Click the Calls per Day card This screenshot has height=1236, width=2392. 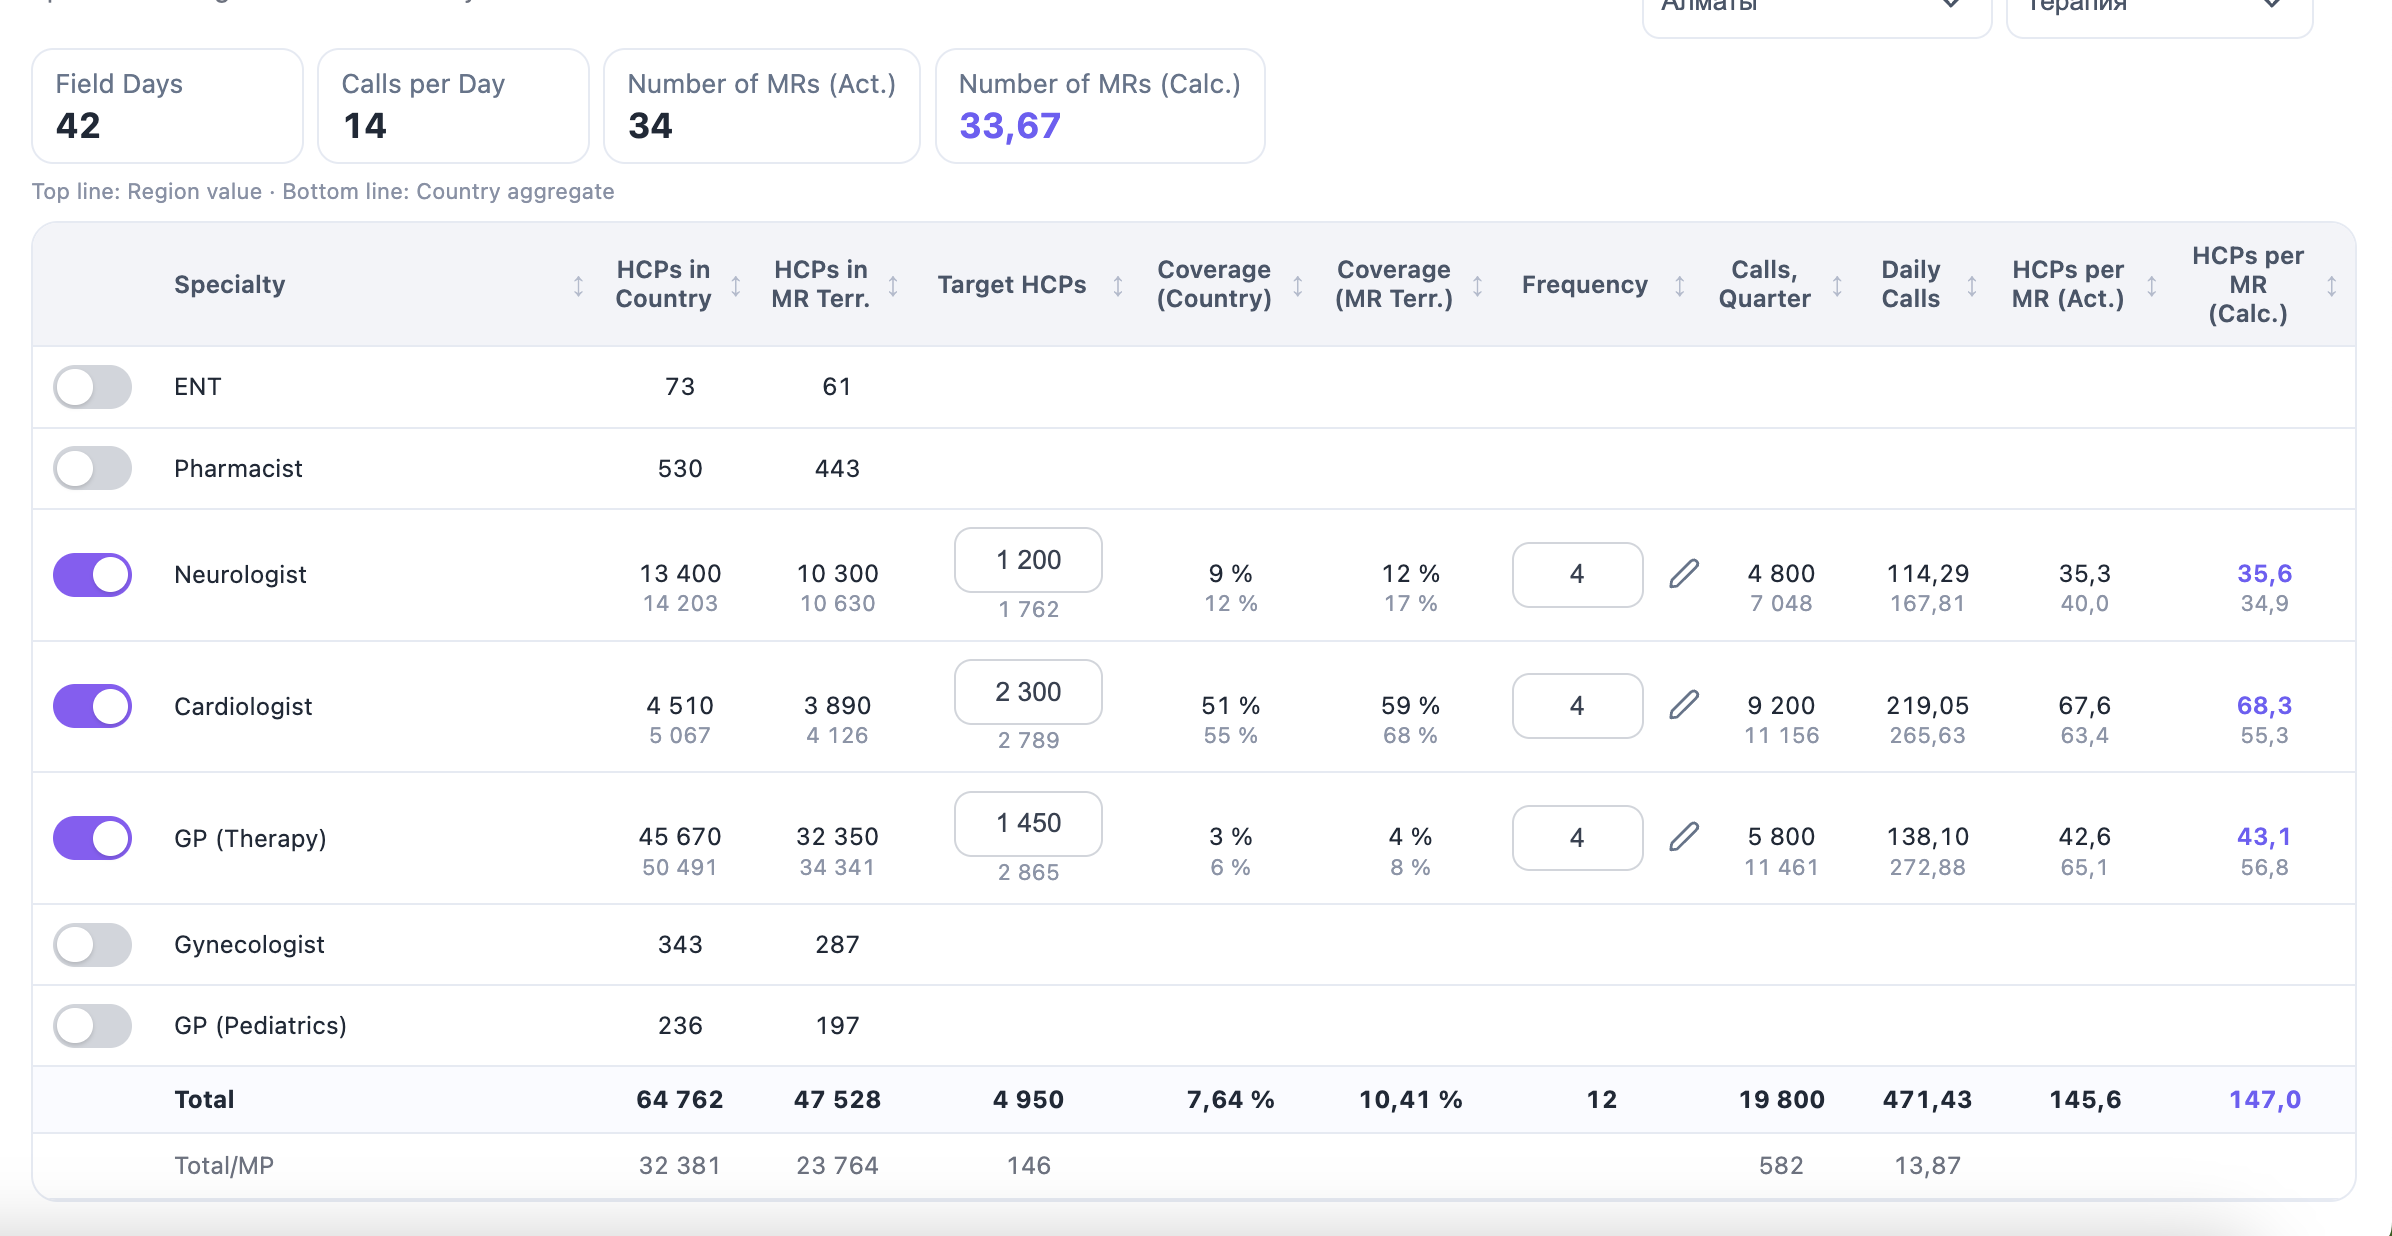pos(453,106)
